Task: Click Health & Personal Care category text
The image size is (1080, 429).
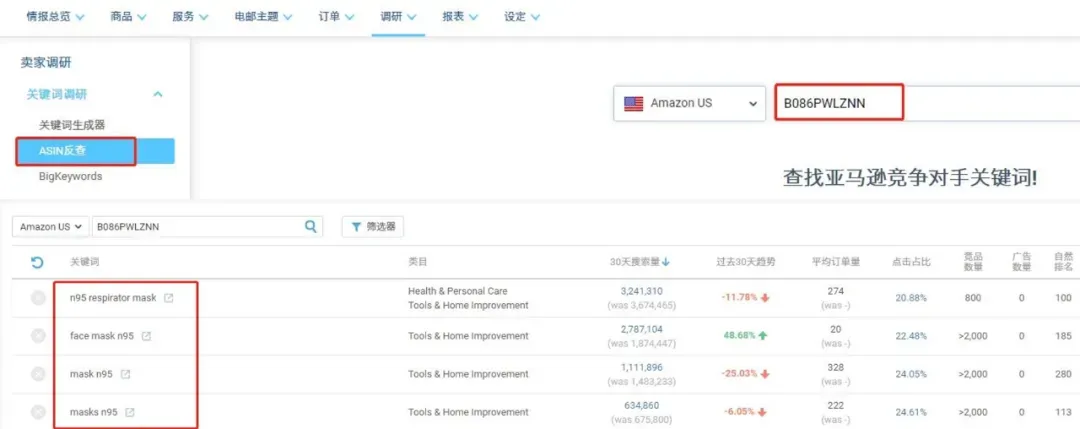Action: click(x=457, y=291)
